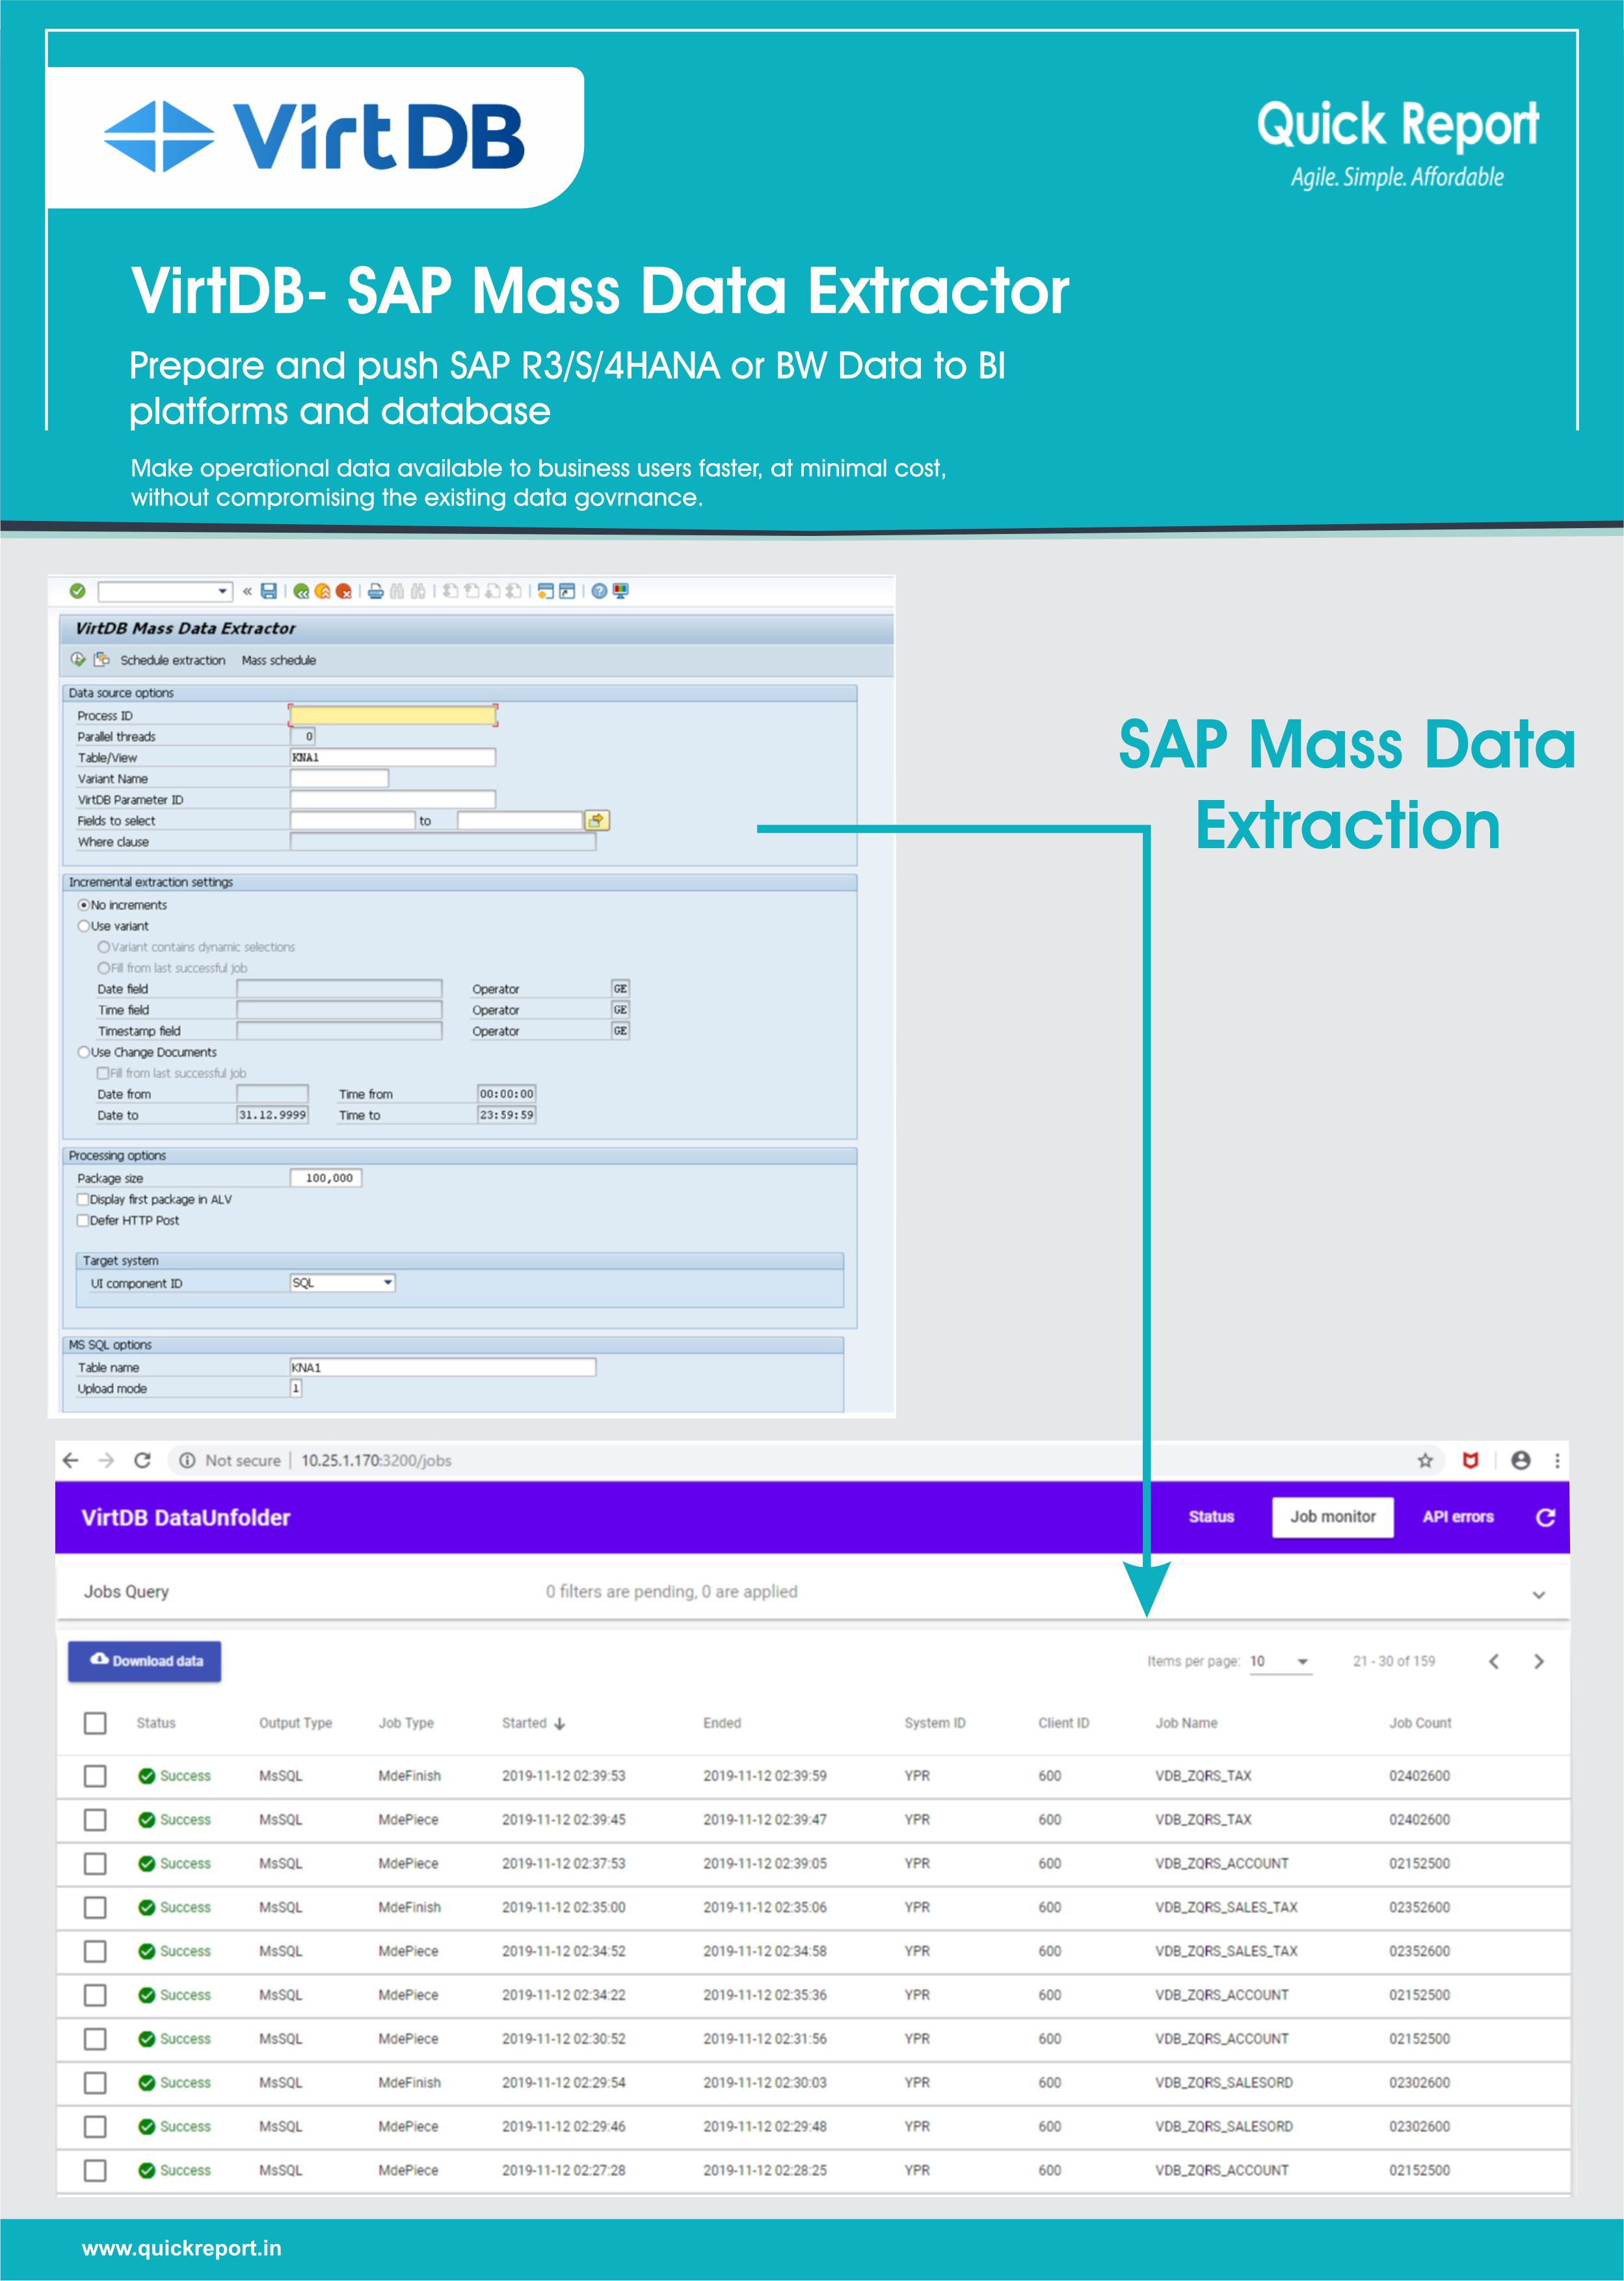Click the refresh icon in DataUnfolder header
This screenshot has height=2281, width=1624.
click(x=1545, y=1517)
